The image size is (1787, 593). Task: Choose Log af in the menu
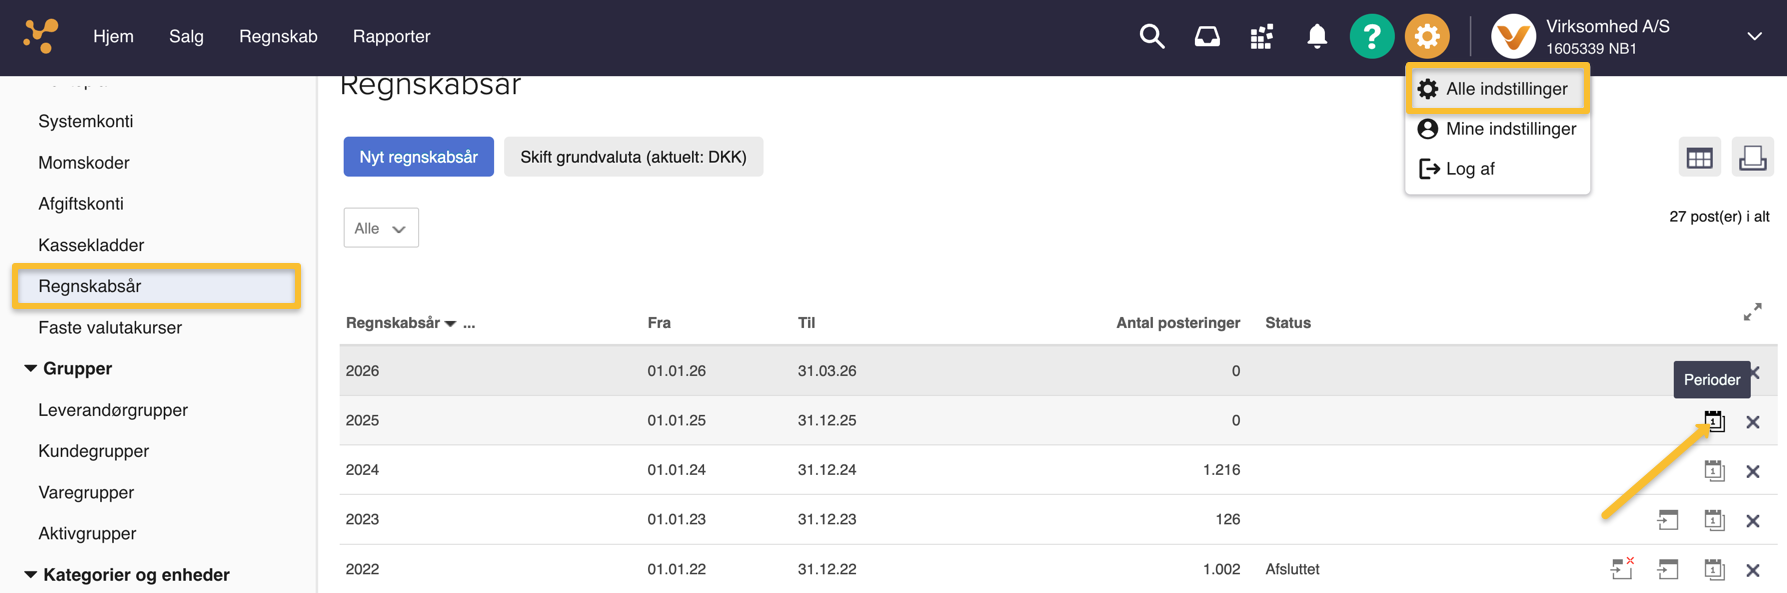pyautogui.click(x=1469, y=169)
